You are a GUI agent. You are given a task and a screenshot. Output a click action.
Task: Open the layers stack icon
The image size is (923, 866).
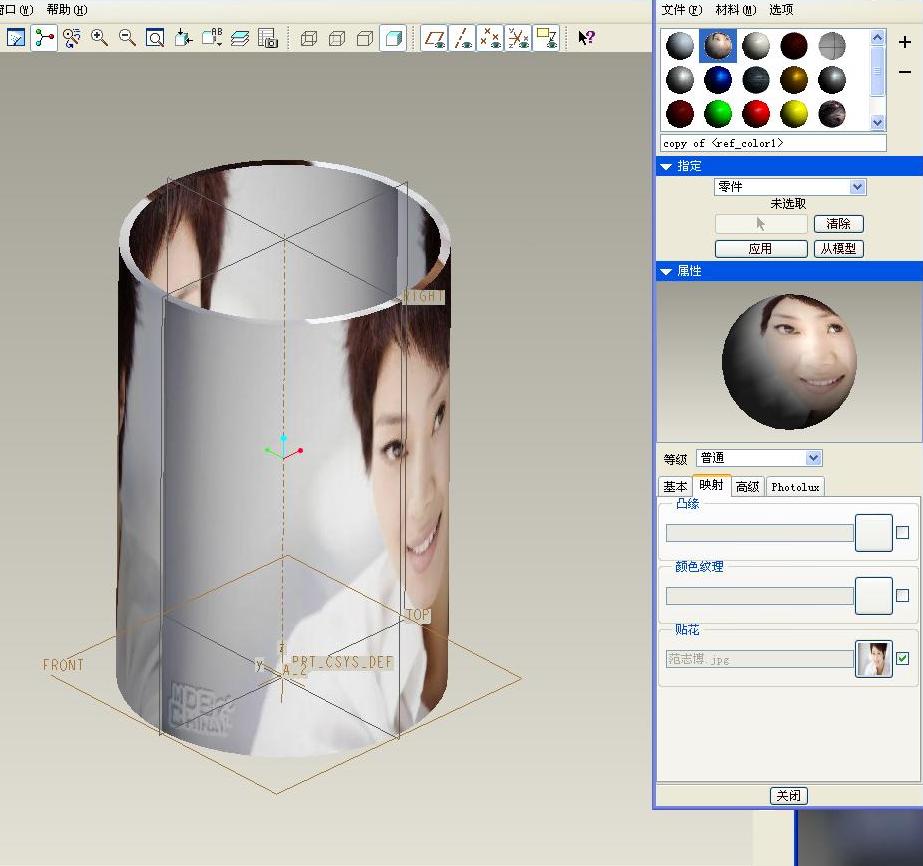click(239, 38)
